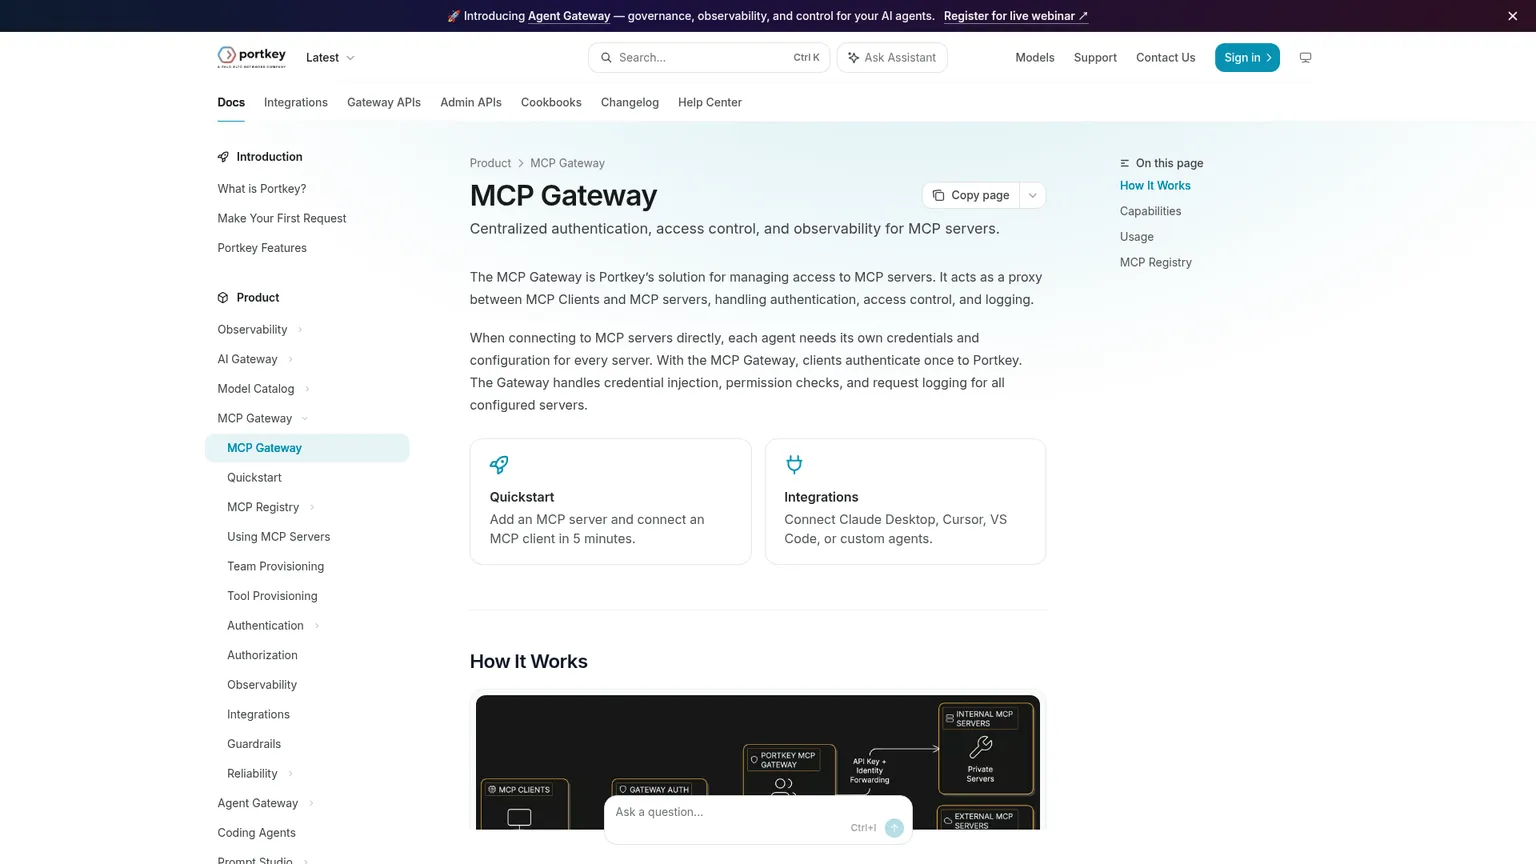Click the Search input field

(x=709, y=58)
